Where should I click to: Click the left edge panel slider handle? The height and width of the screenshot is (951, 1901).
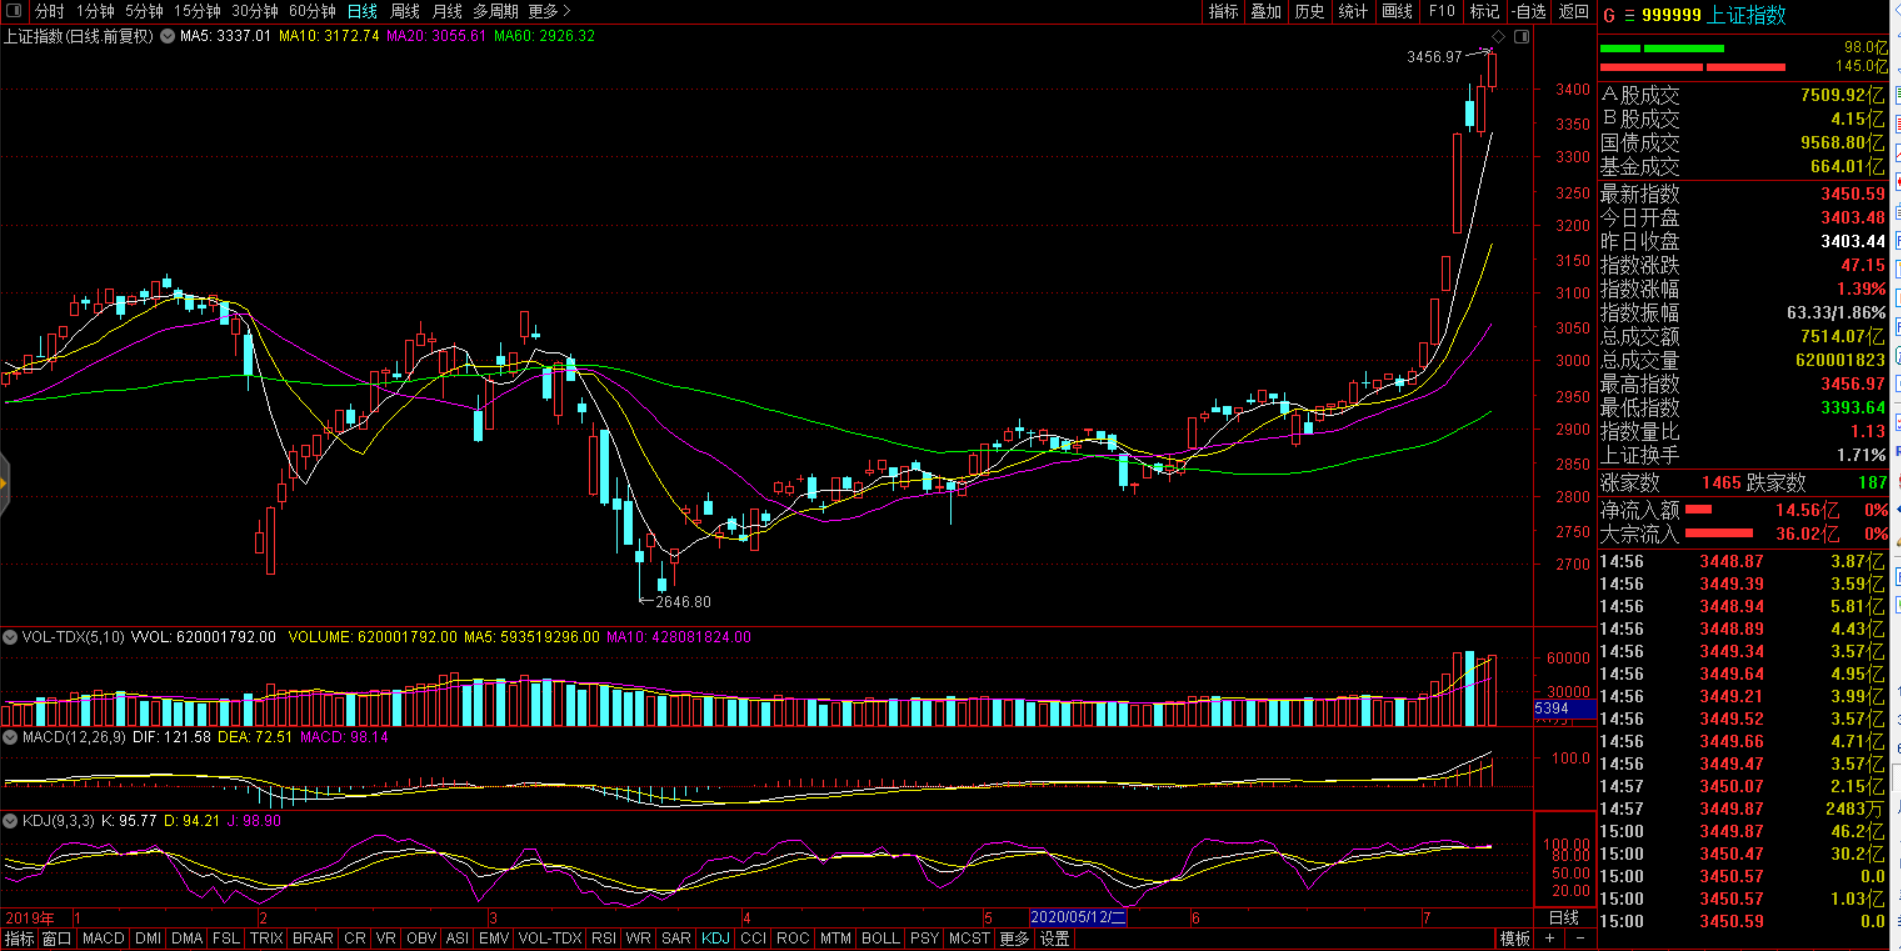4,484
